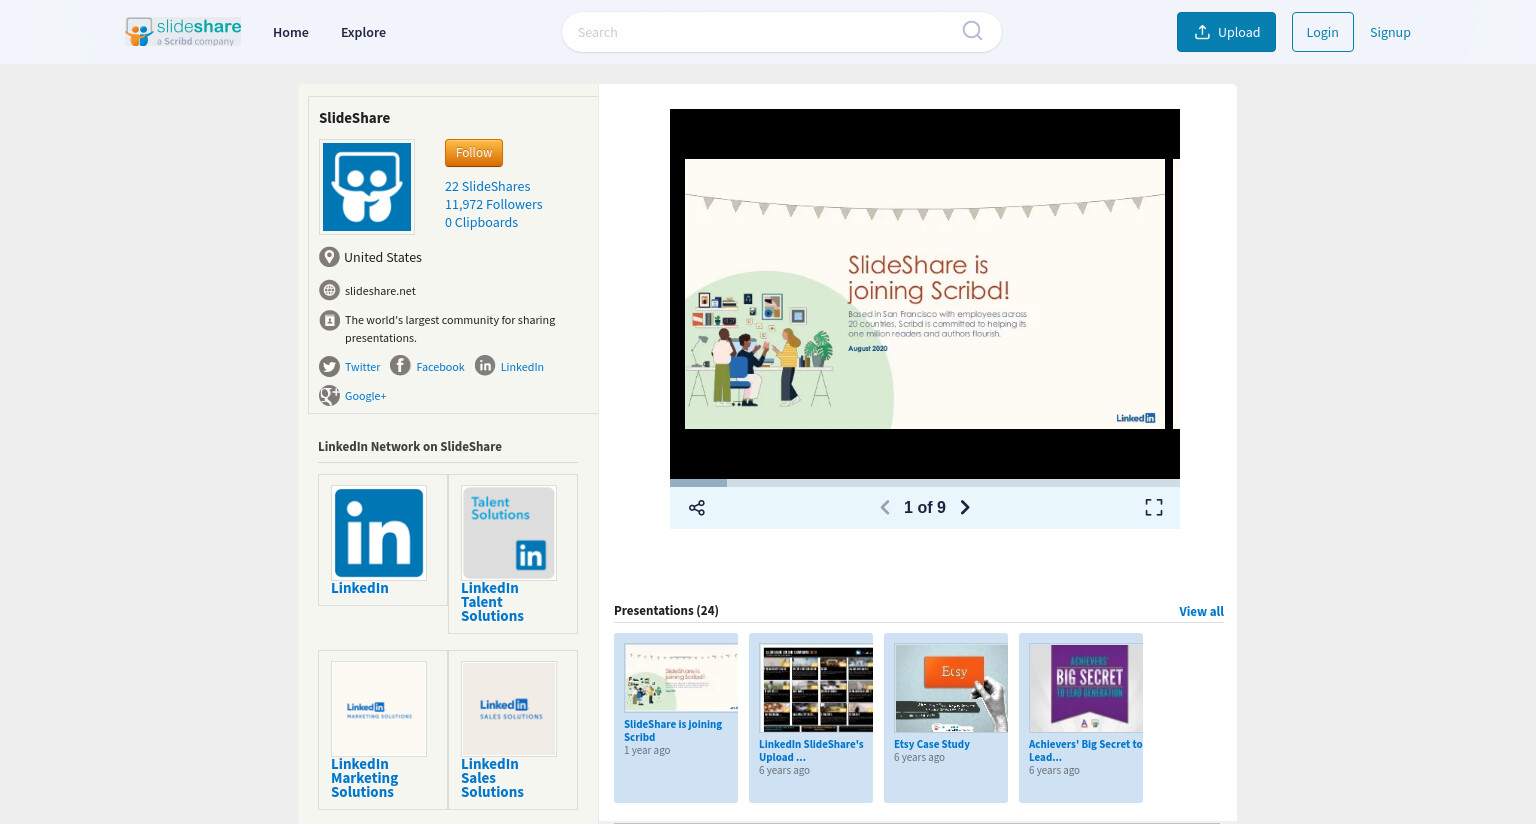1536x824 pixels.
Task: Click the 'United States' location text
Action: (383, 258)
